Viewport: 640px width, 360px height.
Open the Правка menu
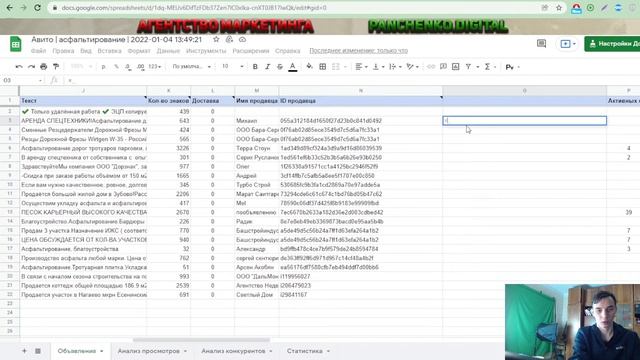[x=63, y=51]
